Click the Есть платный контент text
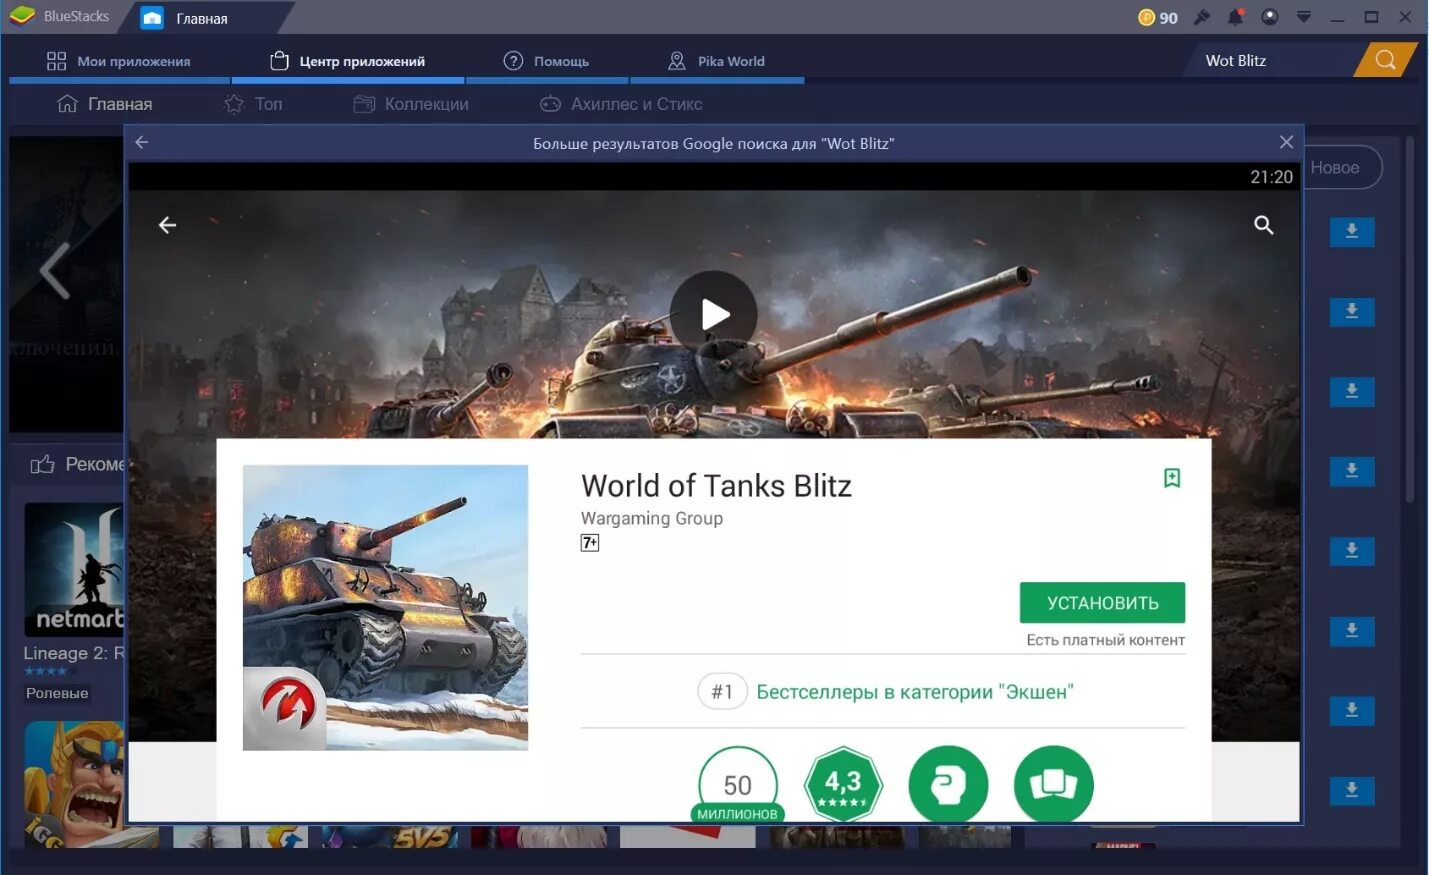This screenshot has height=875, width=1429. tap(1105, 640)
